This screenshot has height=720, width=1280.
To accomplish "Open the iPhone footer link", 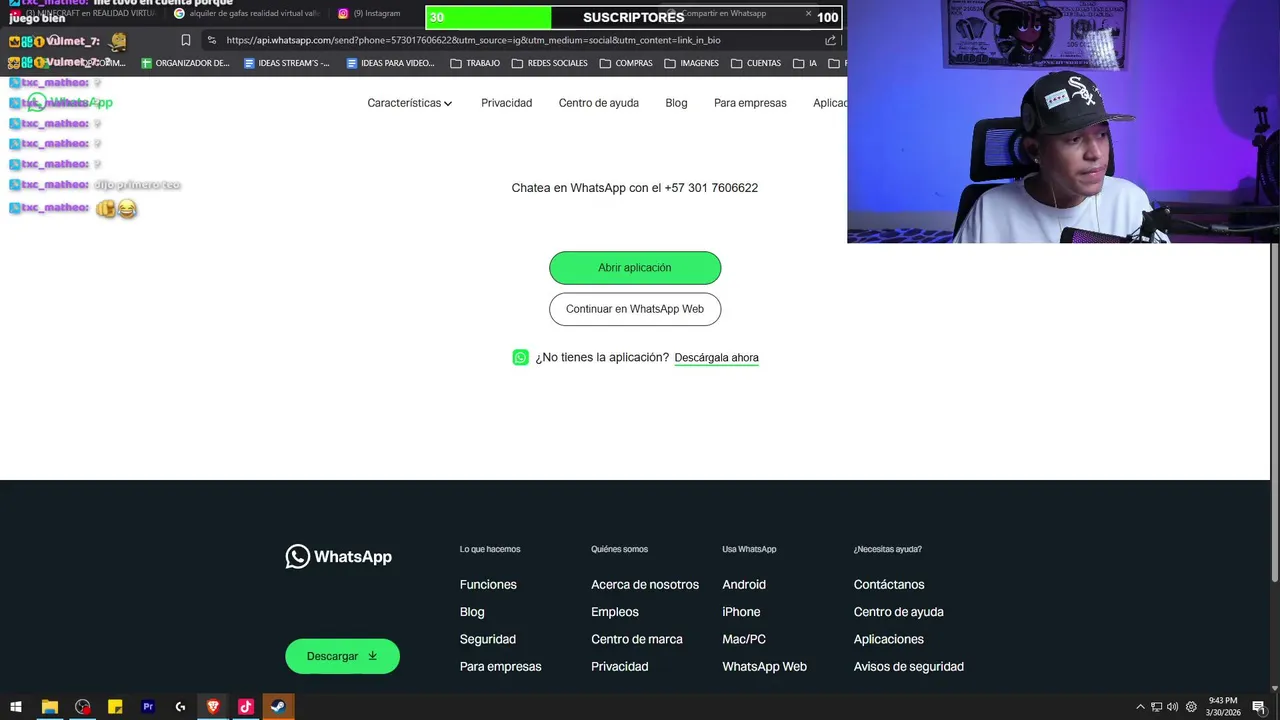I will point(741,612).
